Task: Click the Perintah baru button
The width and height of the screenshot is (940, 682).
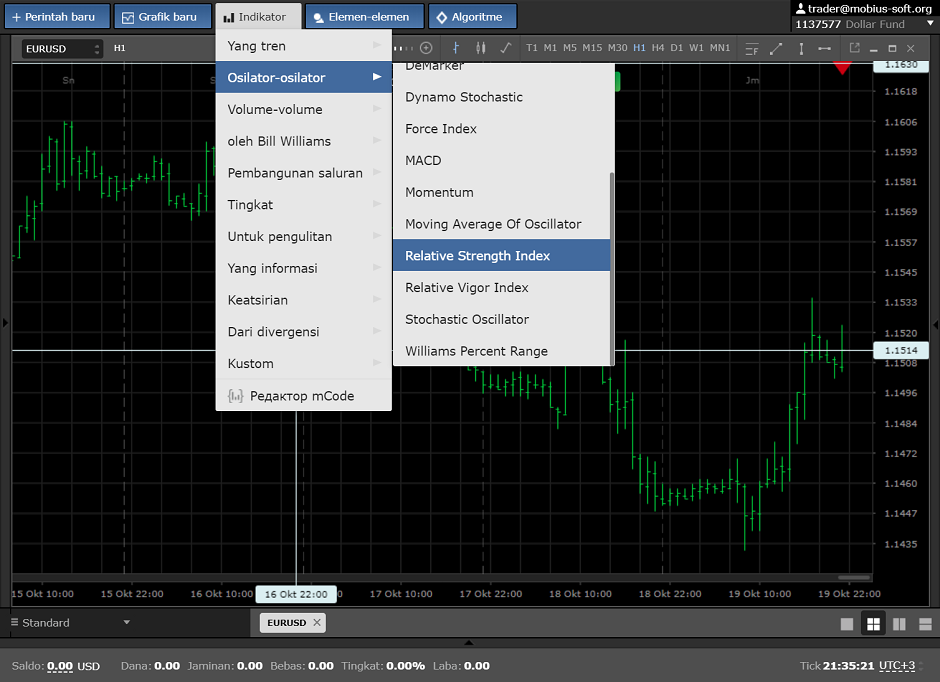Action: tap(58, 16)
